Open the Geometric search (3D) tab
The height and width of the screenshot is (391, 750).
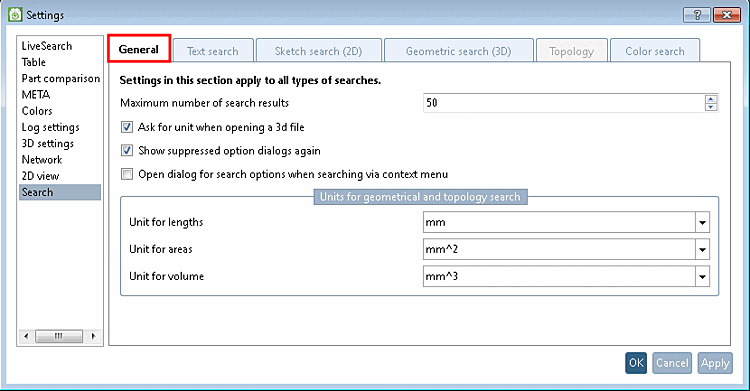458,51
